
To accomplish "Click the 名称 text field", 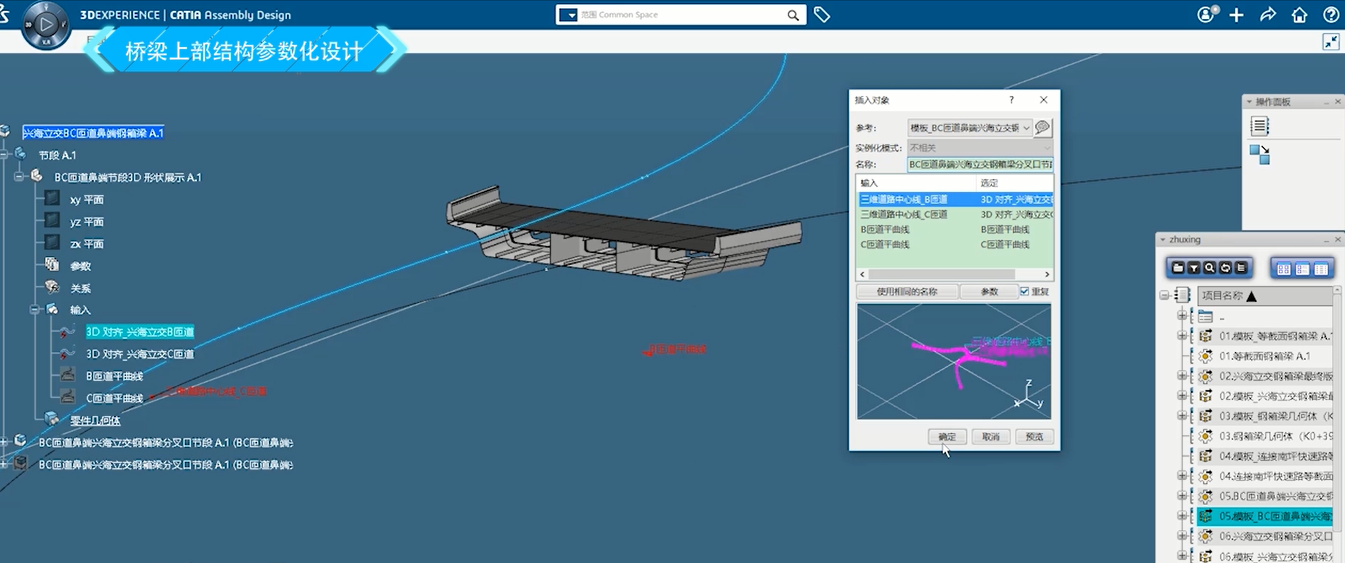I will 980,164.
